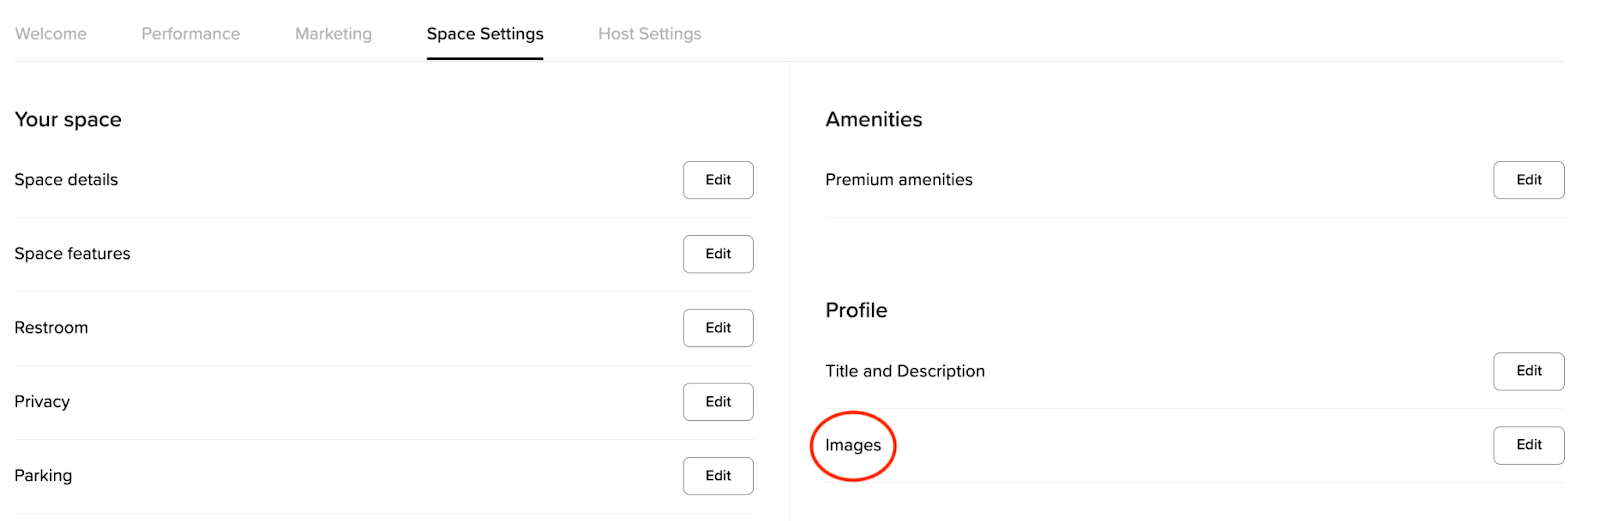Click Edit button beside Parking

[718, 476]
